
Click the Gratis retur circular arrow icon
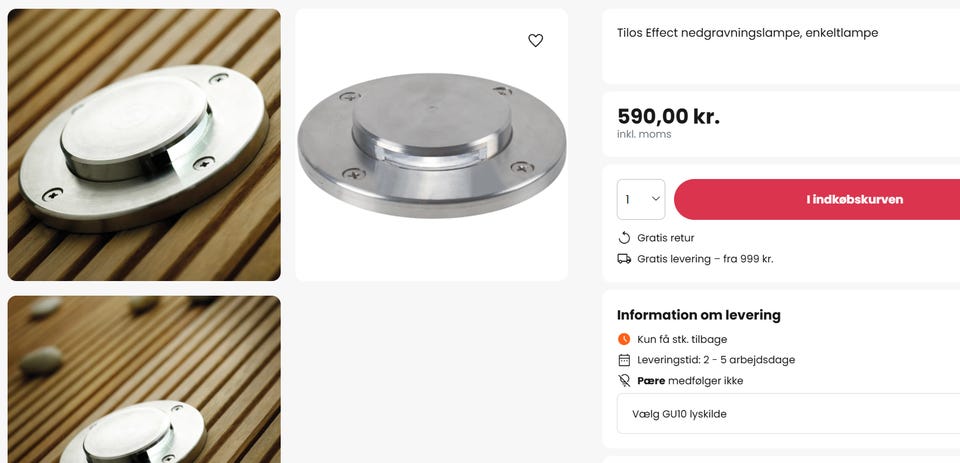(624, 238)
